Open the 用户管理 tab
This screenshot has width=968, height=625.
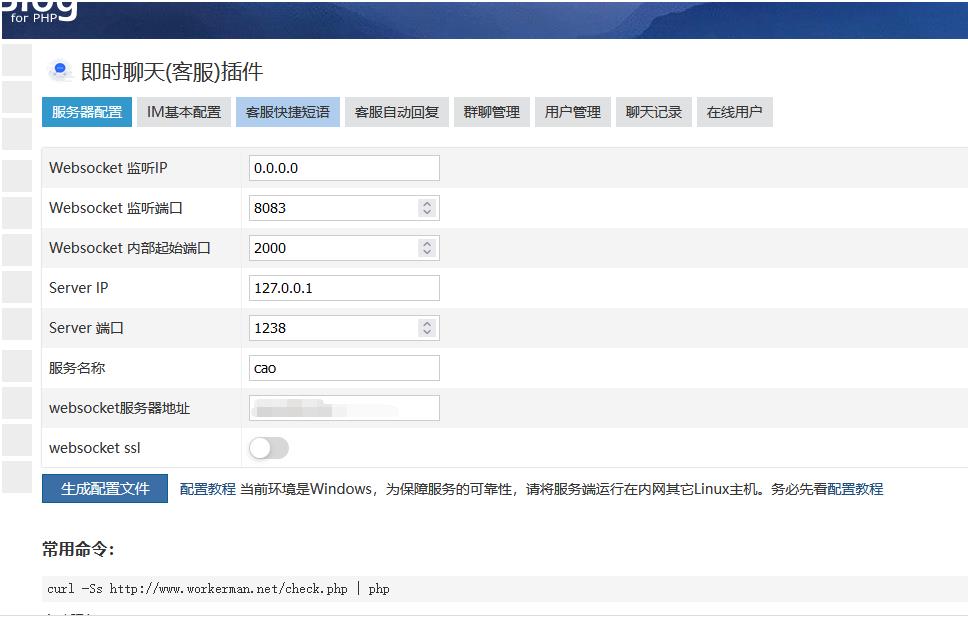pos(573,112)
